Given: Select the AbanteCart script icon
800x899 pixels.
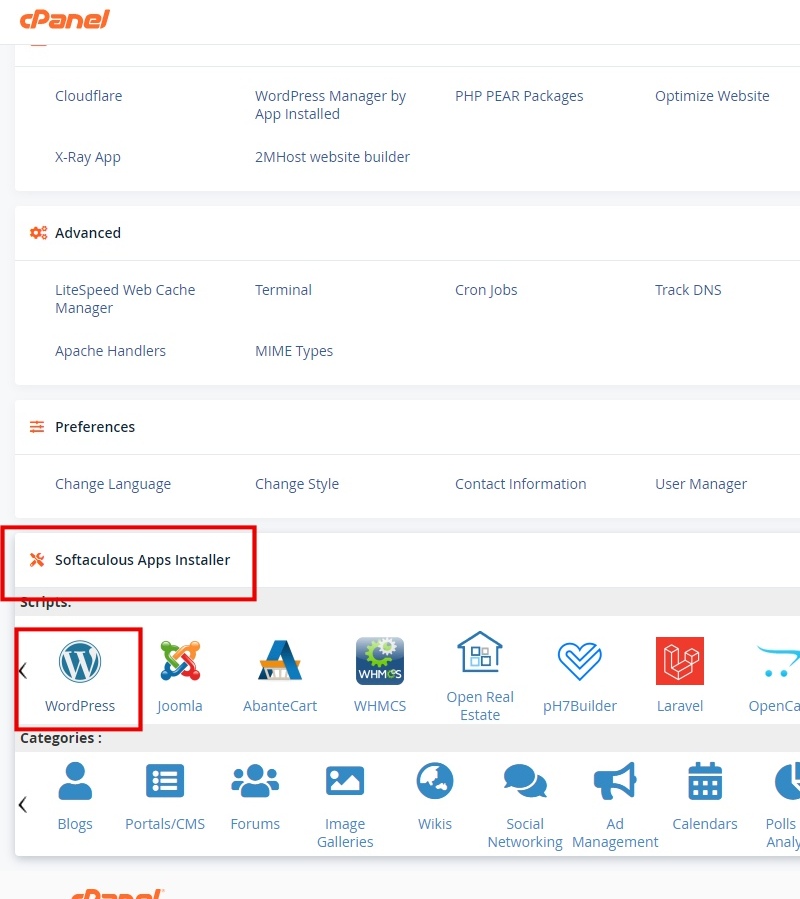Looking at the screenshot, I should [x=280, y=662].
